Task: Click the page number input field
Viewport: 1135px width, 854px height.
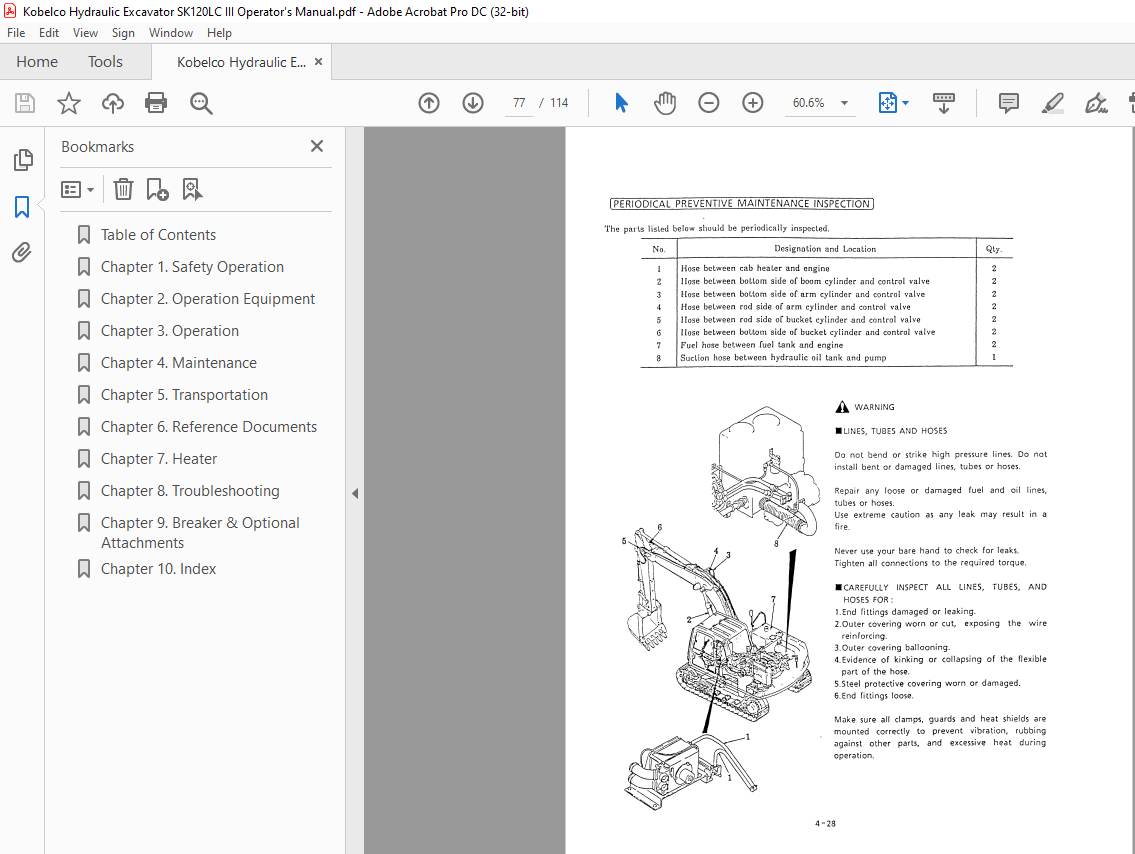Action: tap(518, 103)
